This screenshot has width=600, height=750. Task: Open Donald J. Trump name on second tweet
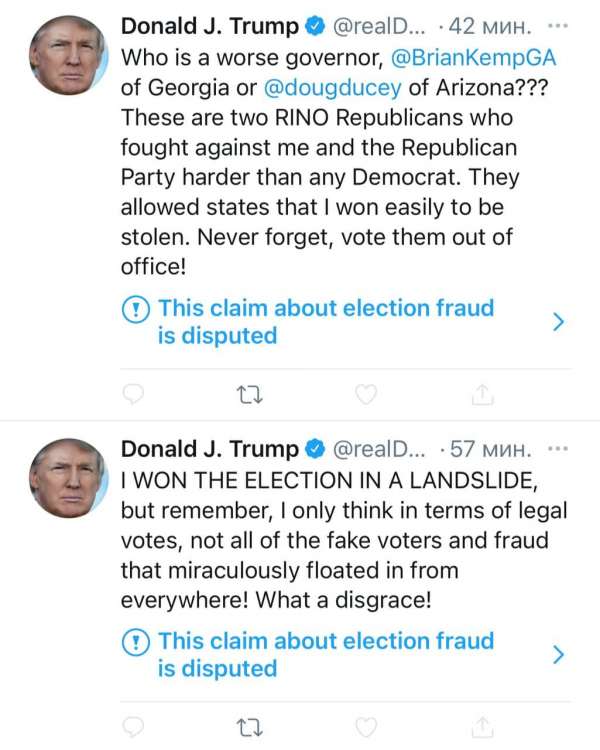[209, 447]
